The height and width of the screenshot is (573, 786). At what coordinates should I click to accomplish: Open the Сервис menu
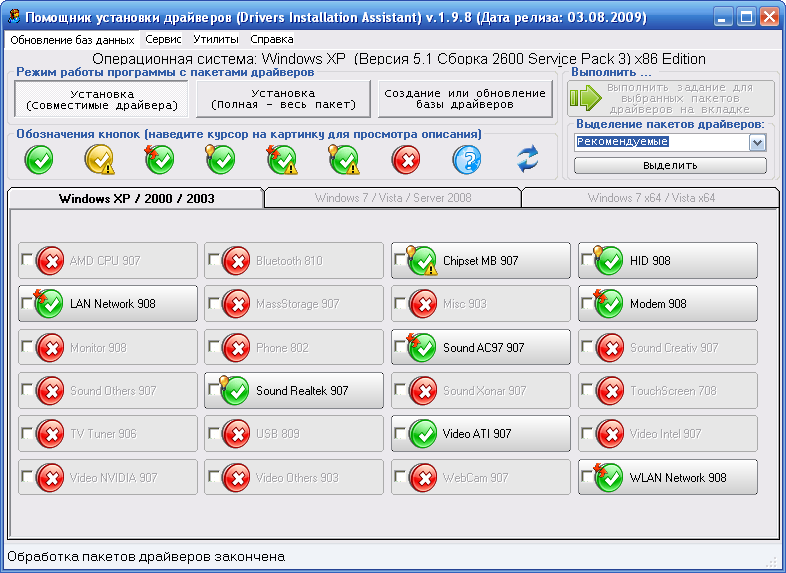[x=163, y=39]
